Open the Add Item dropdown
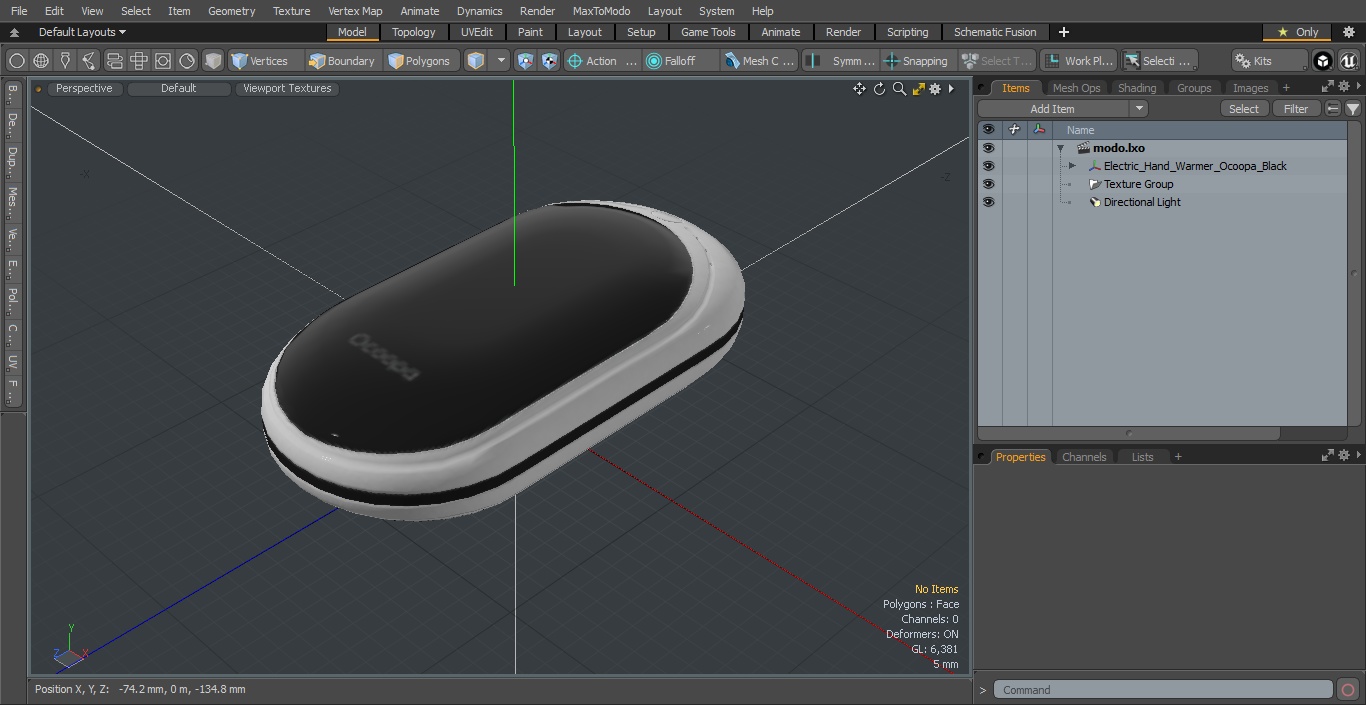The image size is (1366, 705). [1062, 109]
